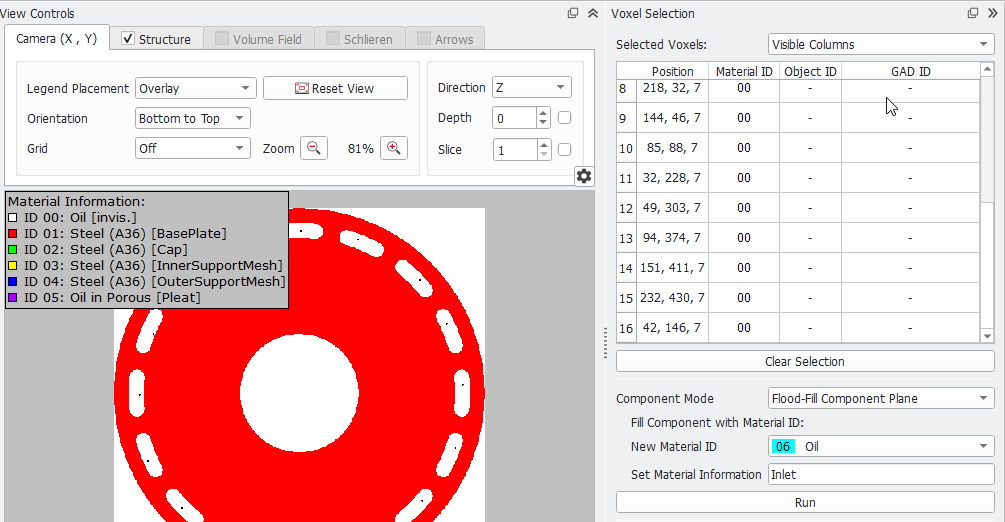Image resolution: width=1005 pixels, height=522 pixels.
Task: Enable the Depth checkbox
Action: [x=565, y=117]
